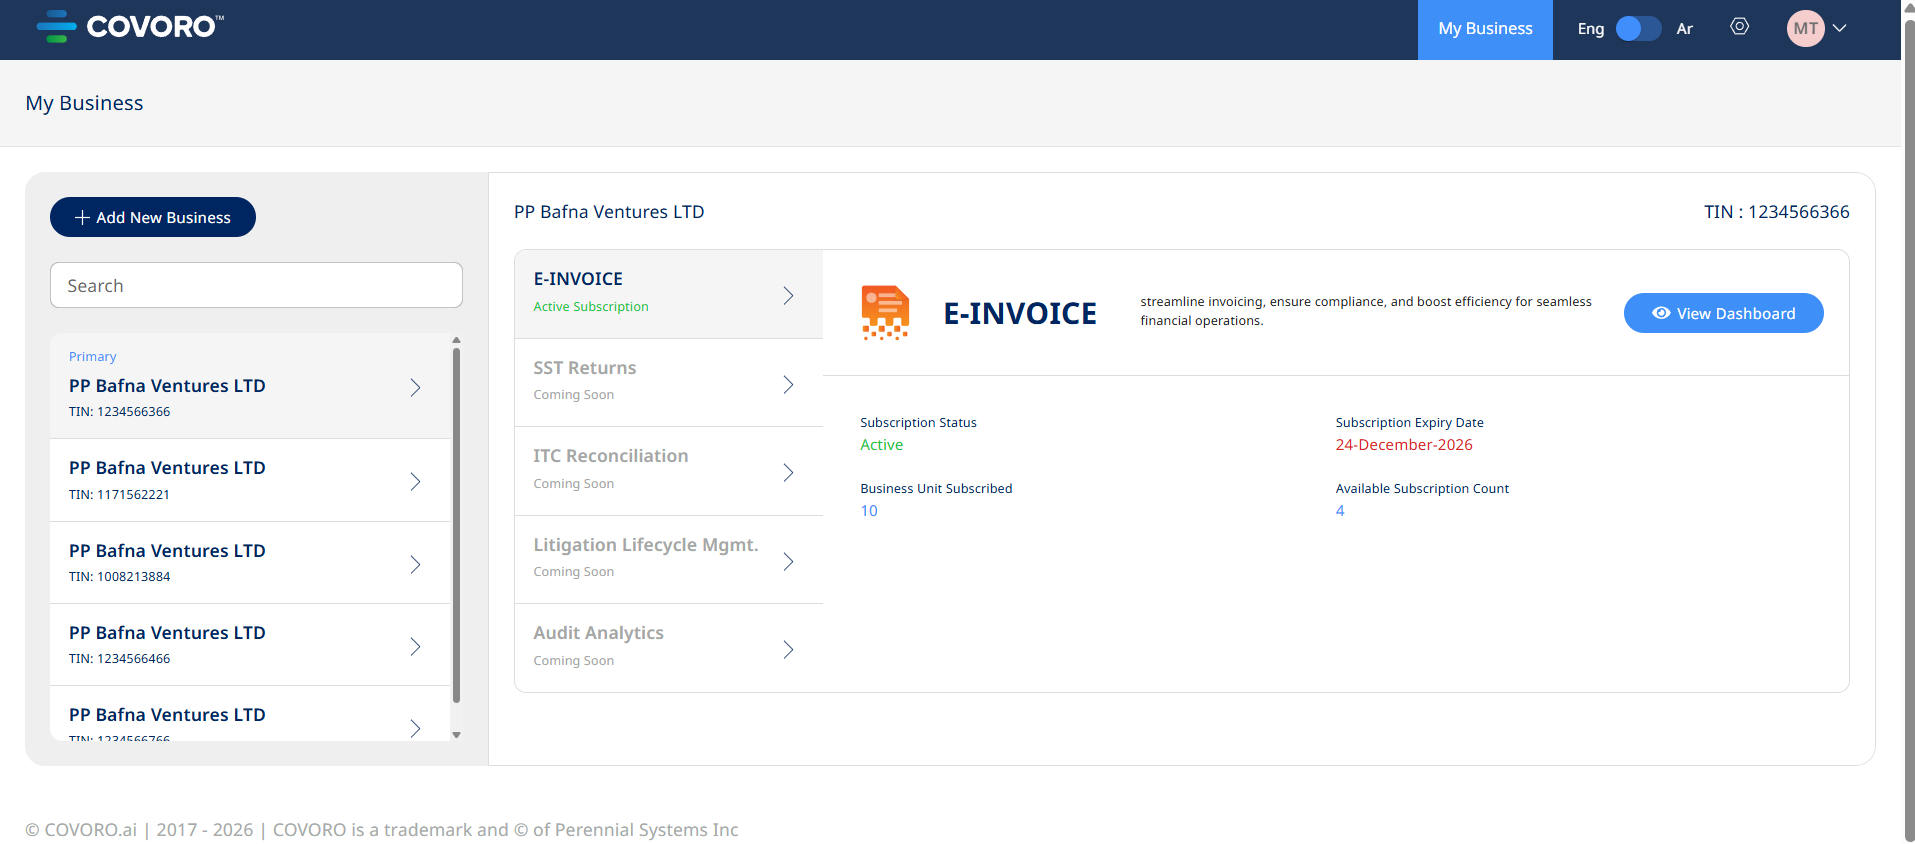Click chevron beside ITC Reconciliation

coord(788,473)
